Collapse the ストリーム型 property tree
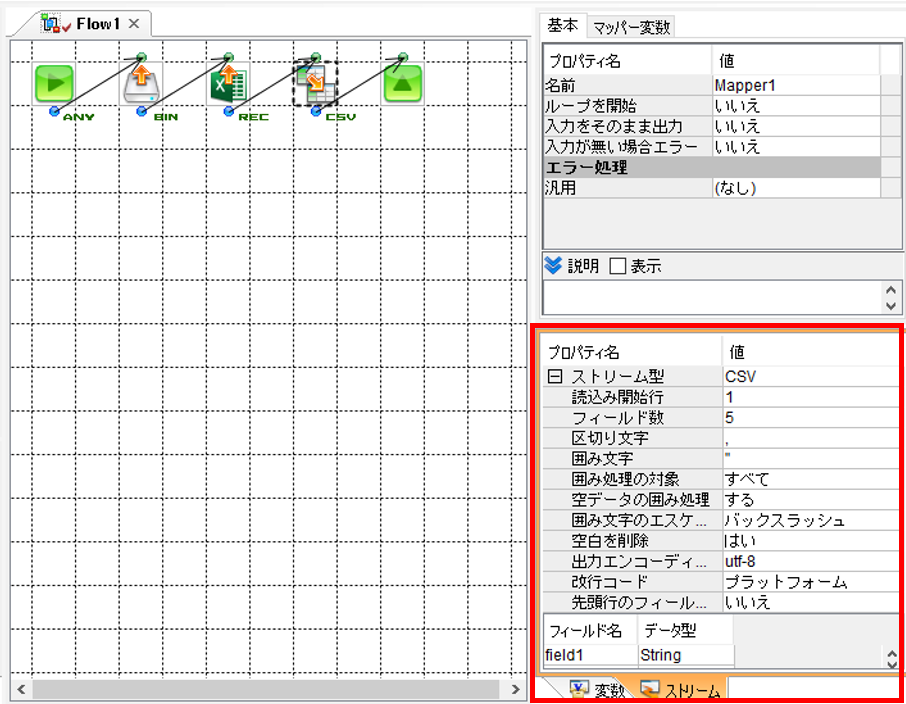 (x=555, y=377)
